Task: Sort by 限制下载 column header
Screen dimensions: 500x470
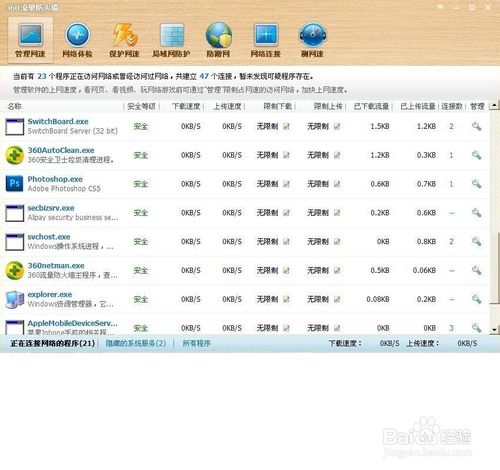Action: coord(278,106)
